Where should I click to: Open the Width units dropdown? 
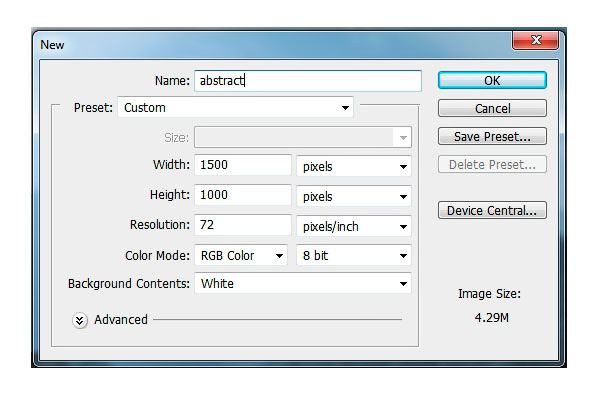tap(354, 166)
